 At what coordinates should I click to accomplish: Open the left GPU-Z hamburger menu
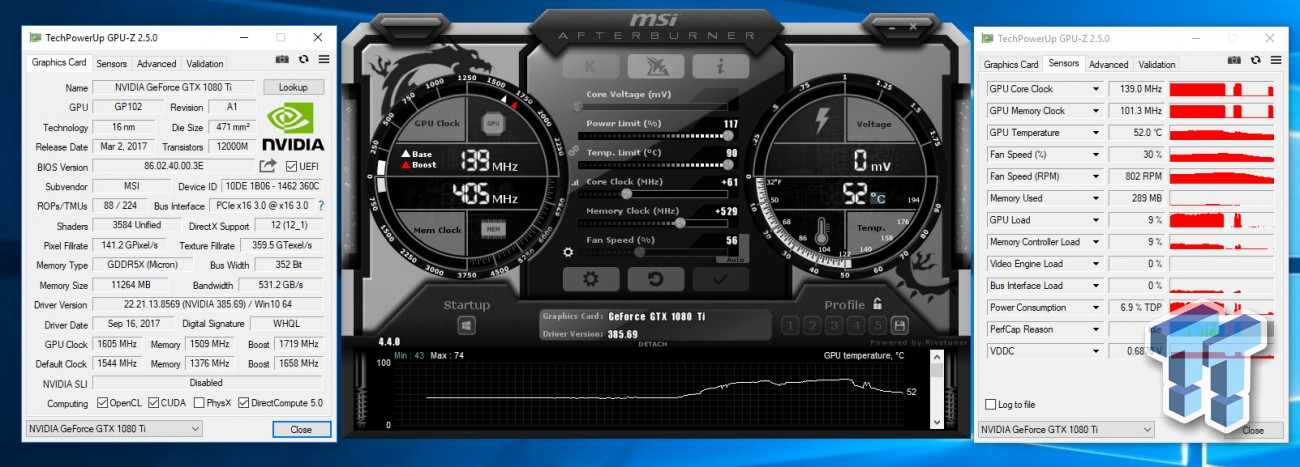pyautogui.click(x=323, y=60)
